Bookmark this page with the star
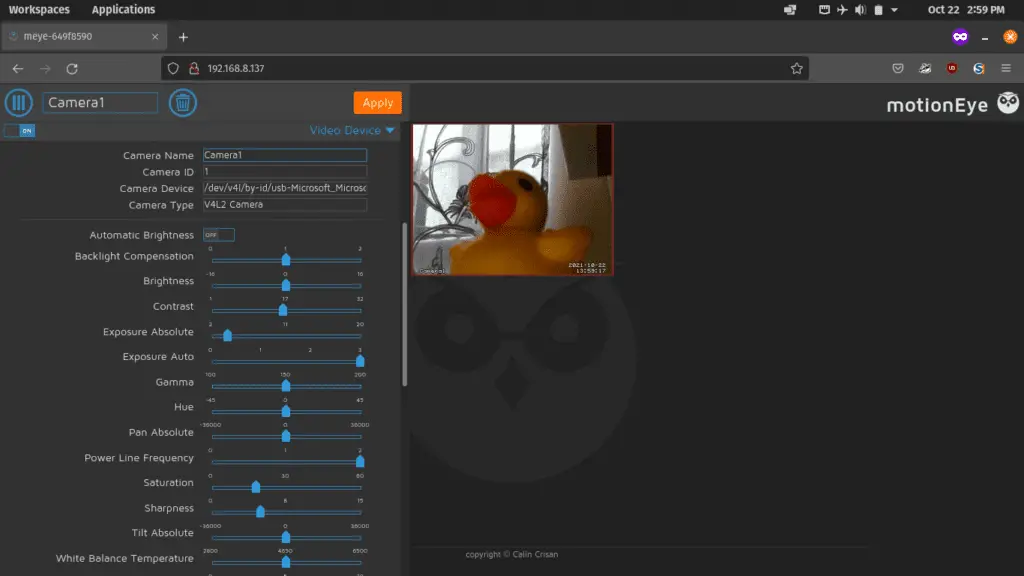Screen dimensions: 1024x576 (796, 69)
